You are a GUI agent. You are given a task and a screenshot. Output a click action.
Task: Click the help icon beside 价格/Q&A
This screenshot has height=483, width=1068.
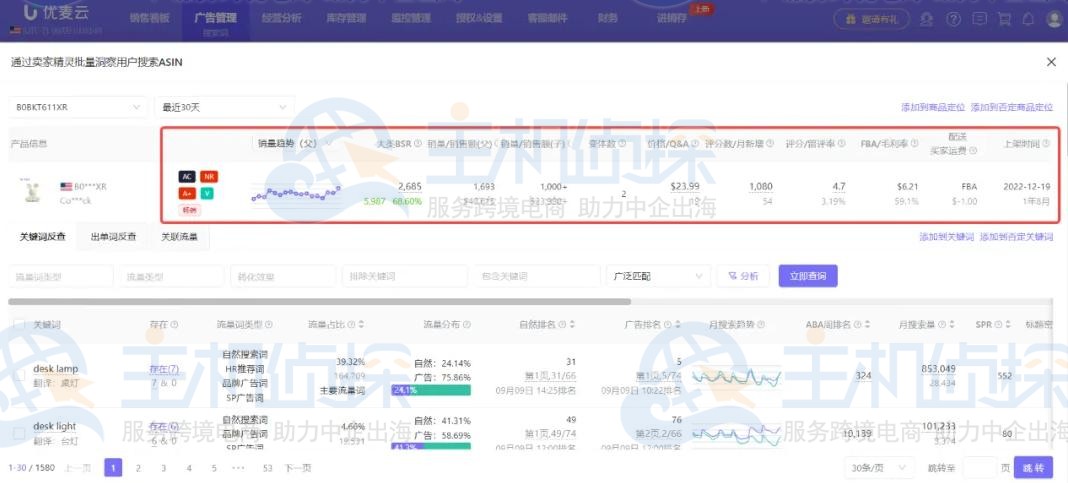coord(695,144)
